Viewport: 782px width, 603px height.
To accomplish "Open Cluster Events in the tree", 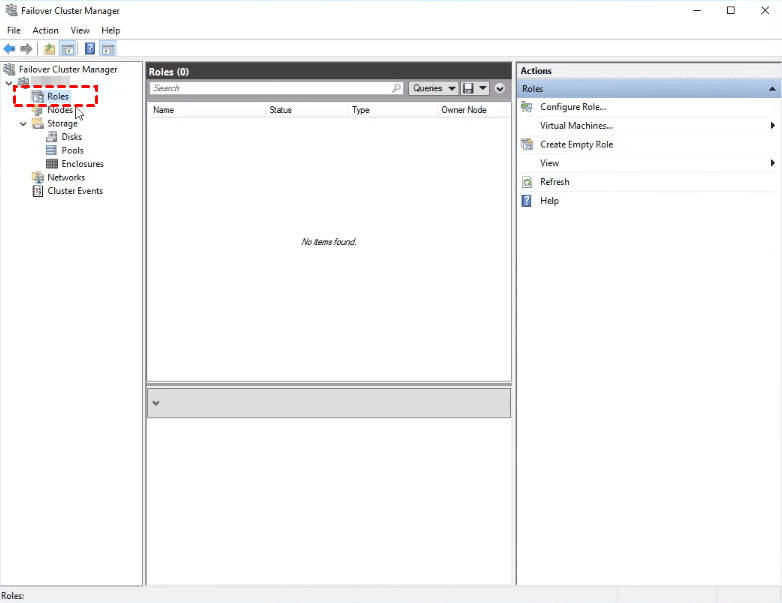I will point(75,191).
